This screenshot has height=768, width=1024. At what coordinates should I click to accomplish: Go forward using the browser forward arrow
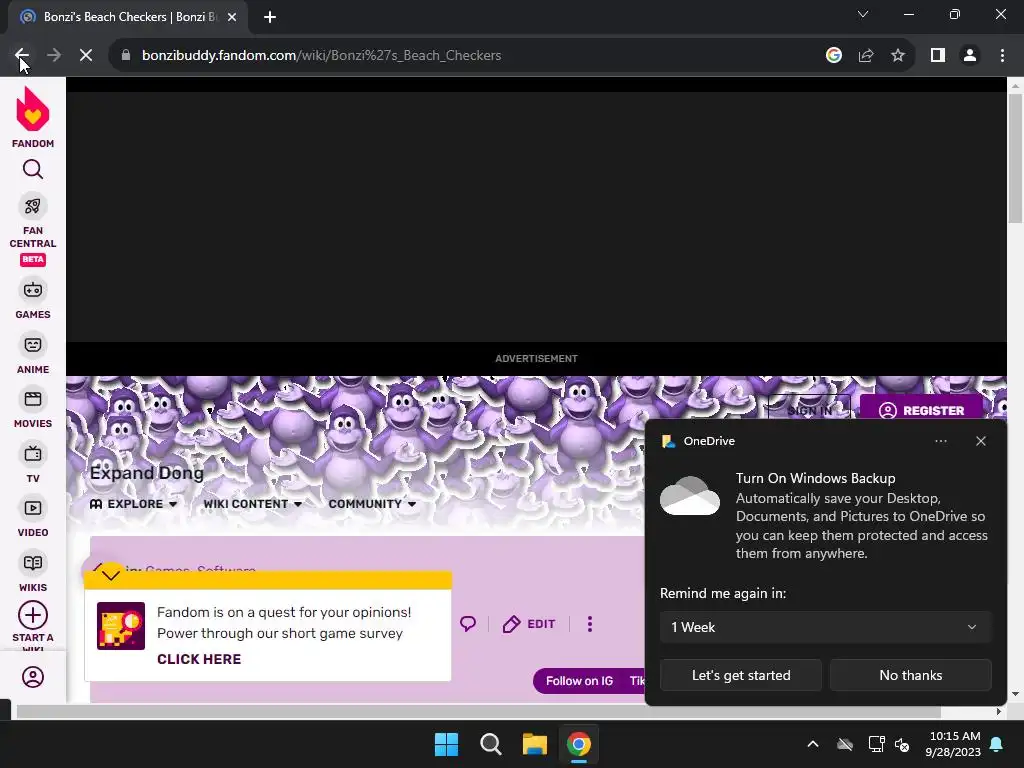coord(54,56)
